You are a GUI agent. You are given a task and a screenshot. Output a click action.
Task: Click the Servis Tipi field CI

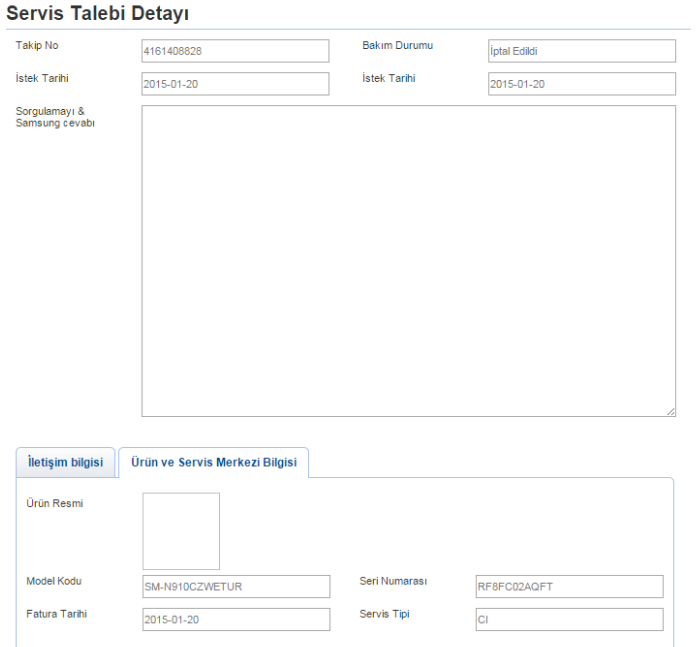pyautogui.click(x=569, y=619)
